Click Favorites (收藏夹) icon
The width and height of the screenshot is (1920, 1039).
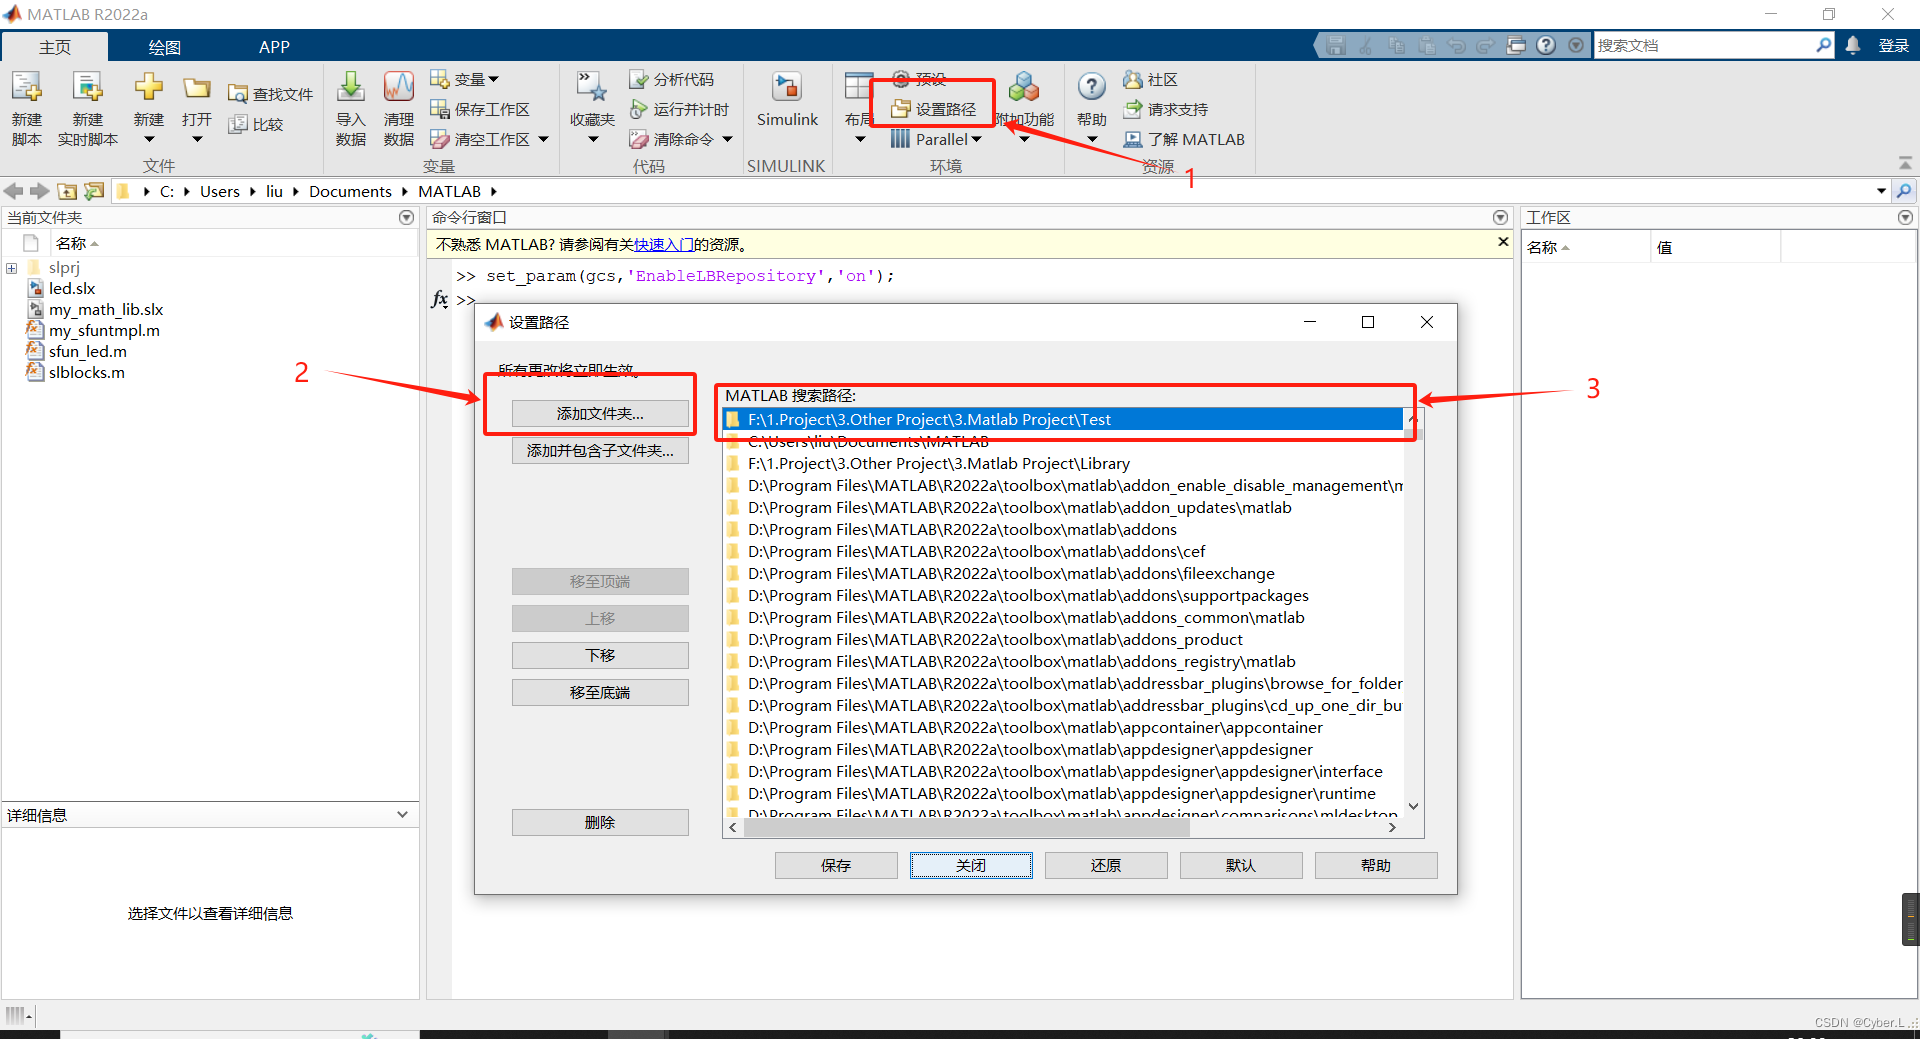592,88
